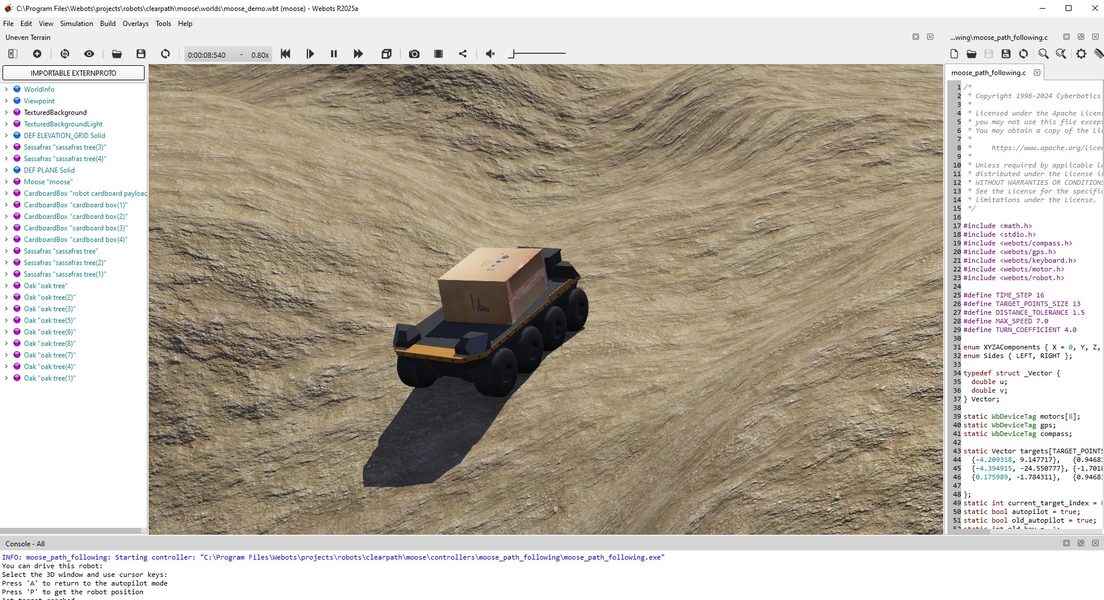Expand the CardboardBox "cardboard box(1)" node
Image resolution: width=1104 pixels, height=600 pixels.
[6, 205]
